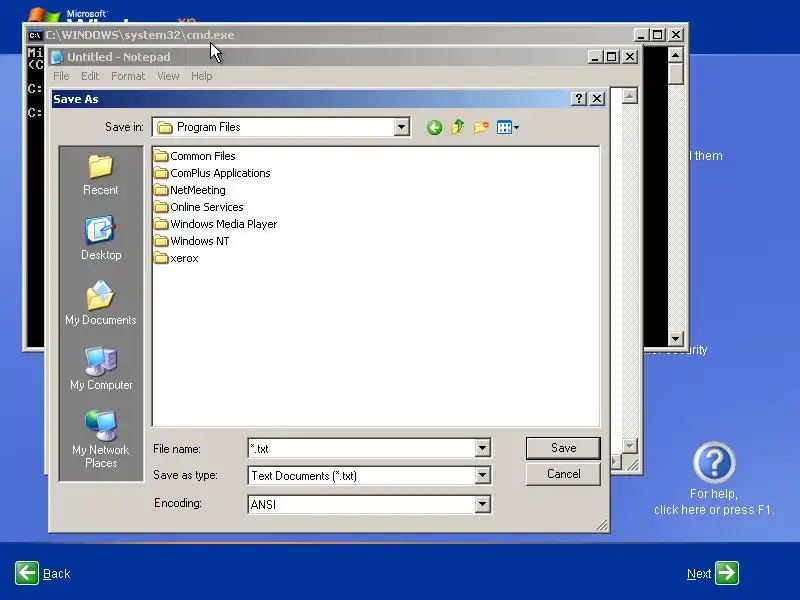Screen dimensions: 800x600
Task: Go back to the last folder visited
Action: (434, 128)
